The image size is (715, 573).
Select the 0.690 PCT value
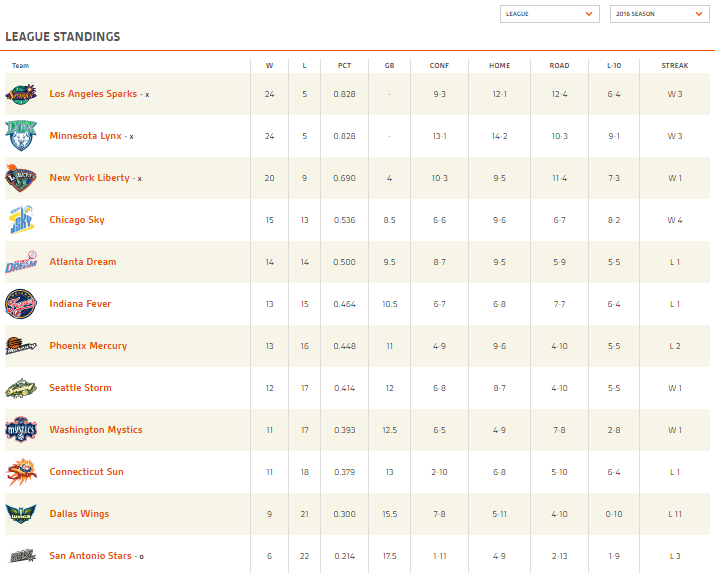point(344,178)
